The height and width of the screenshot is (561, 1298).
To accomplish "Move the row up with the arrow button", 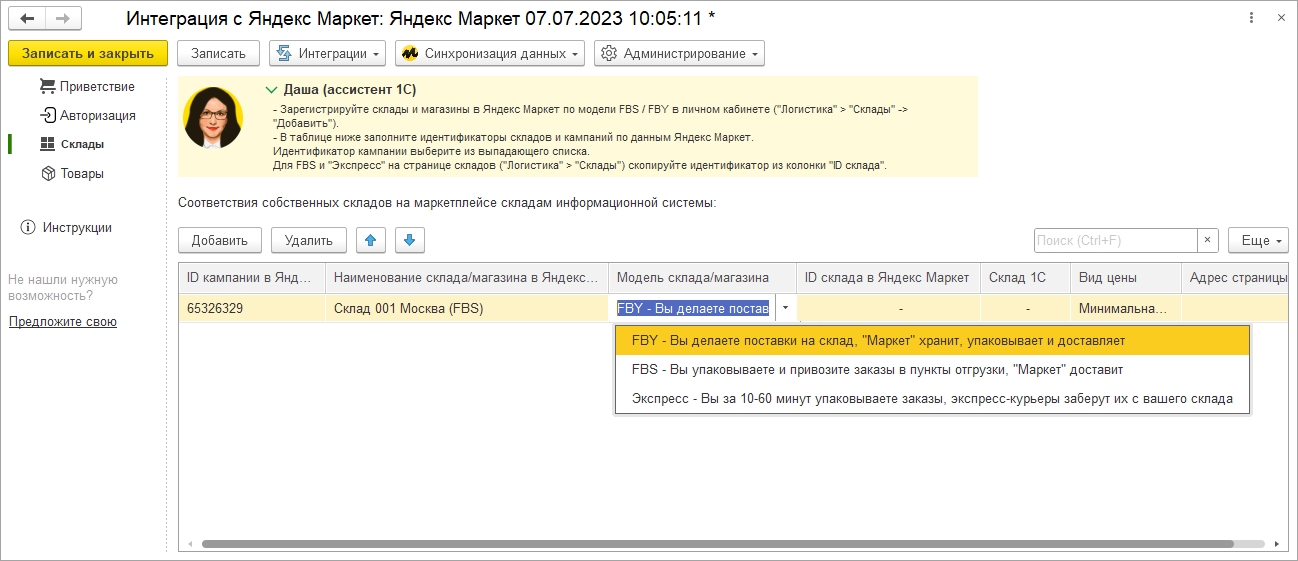I will point(371,240).
